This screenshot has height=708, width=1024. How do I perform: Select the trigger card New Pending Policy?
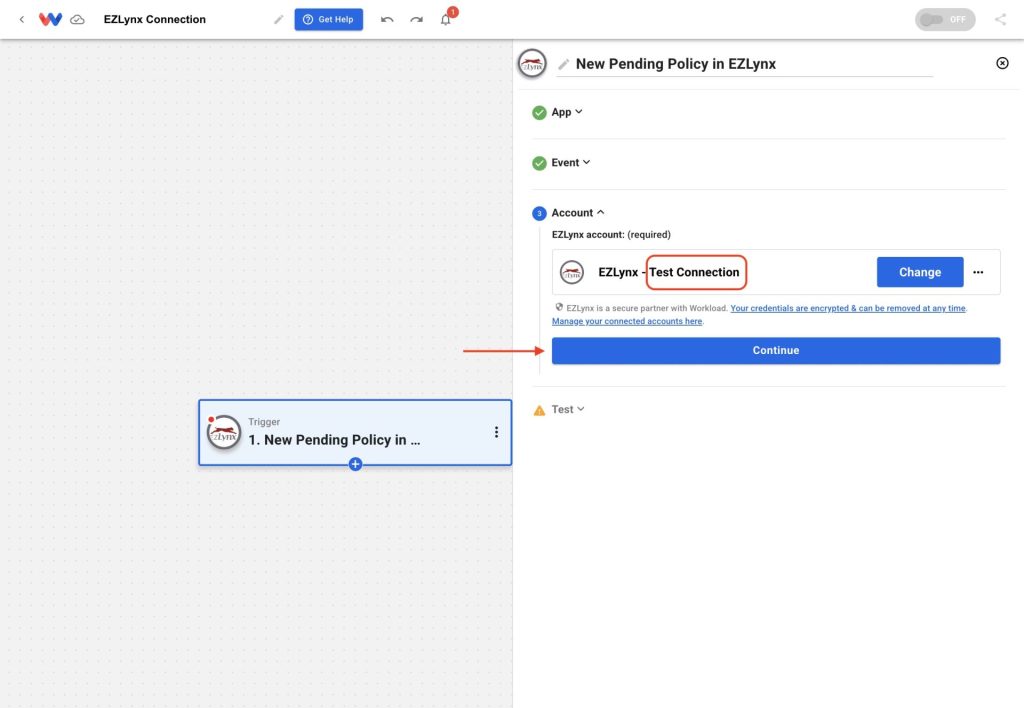(x=355, y=432)
